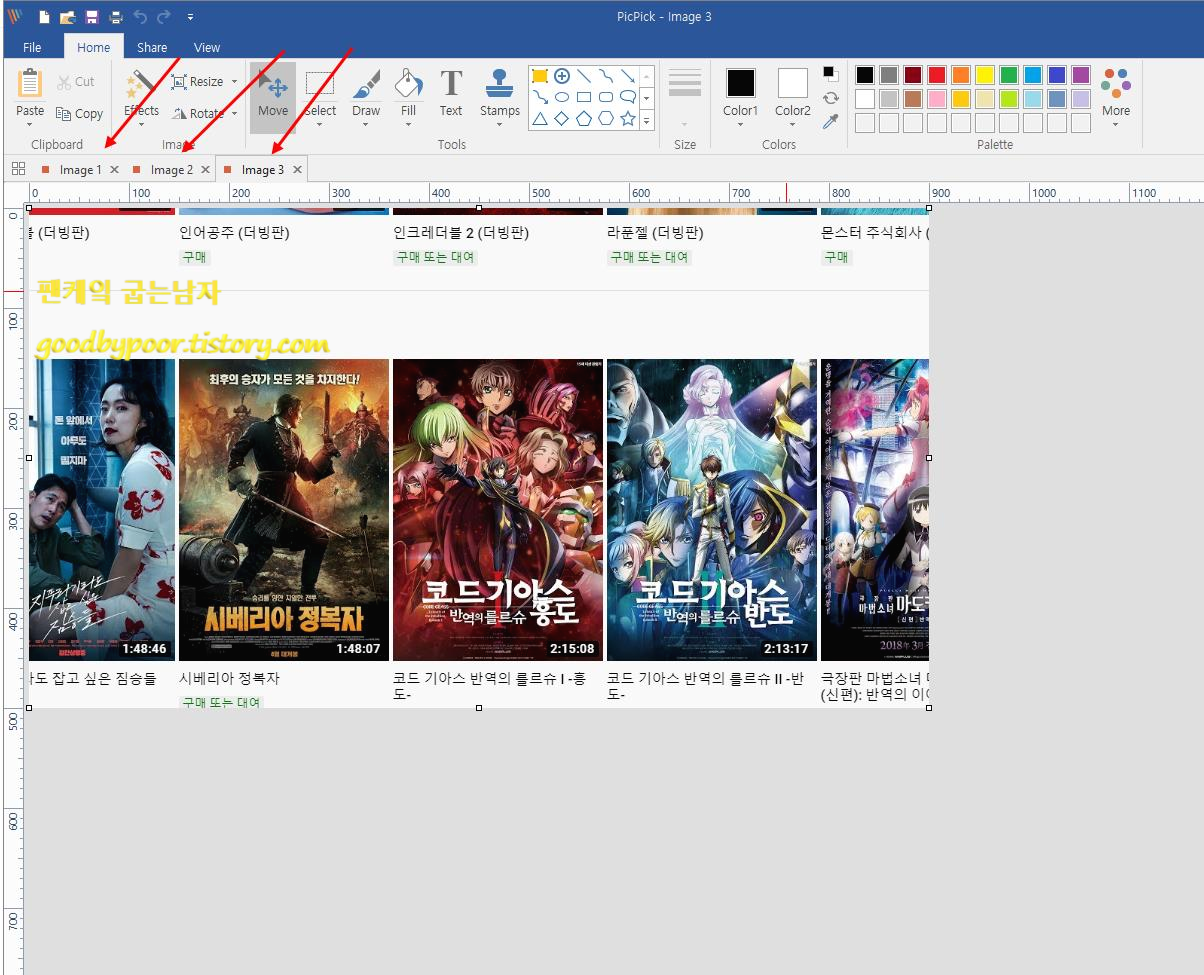Switch to the Home ribbon tab
Image resolution: width=1204 pixels, height=975 pixels.
(94, 47)
